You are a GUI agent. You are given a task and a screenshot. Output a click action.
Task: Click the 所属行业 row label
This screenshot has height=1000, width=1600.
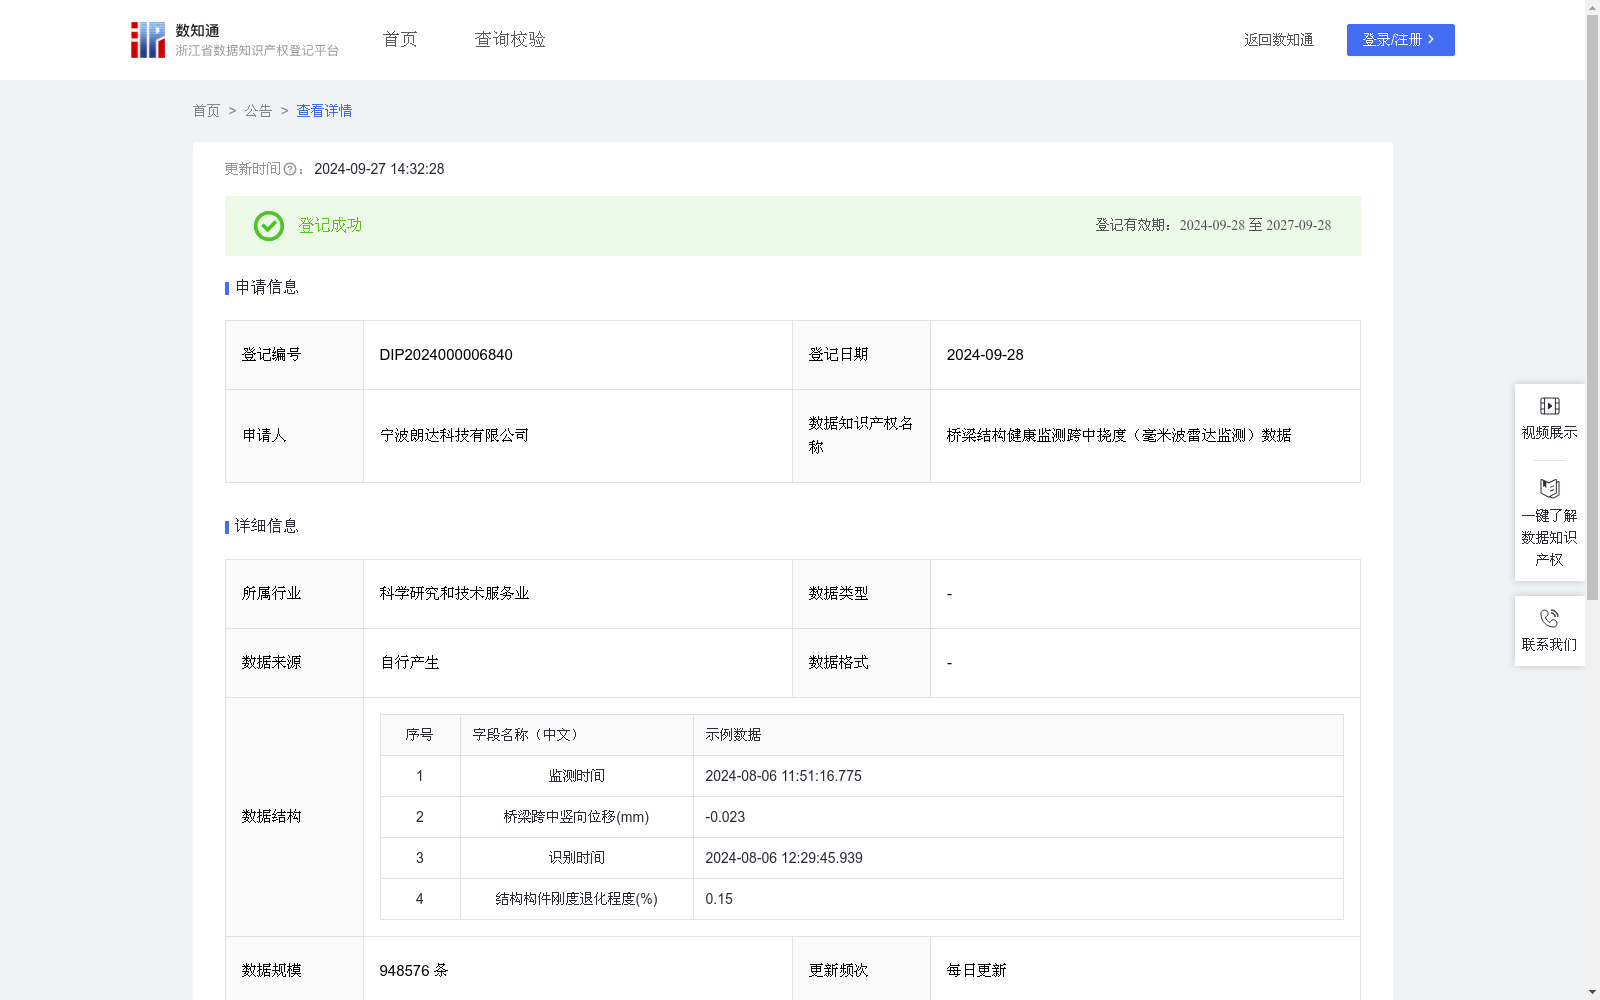coord(271,594)
